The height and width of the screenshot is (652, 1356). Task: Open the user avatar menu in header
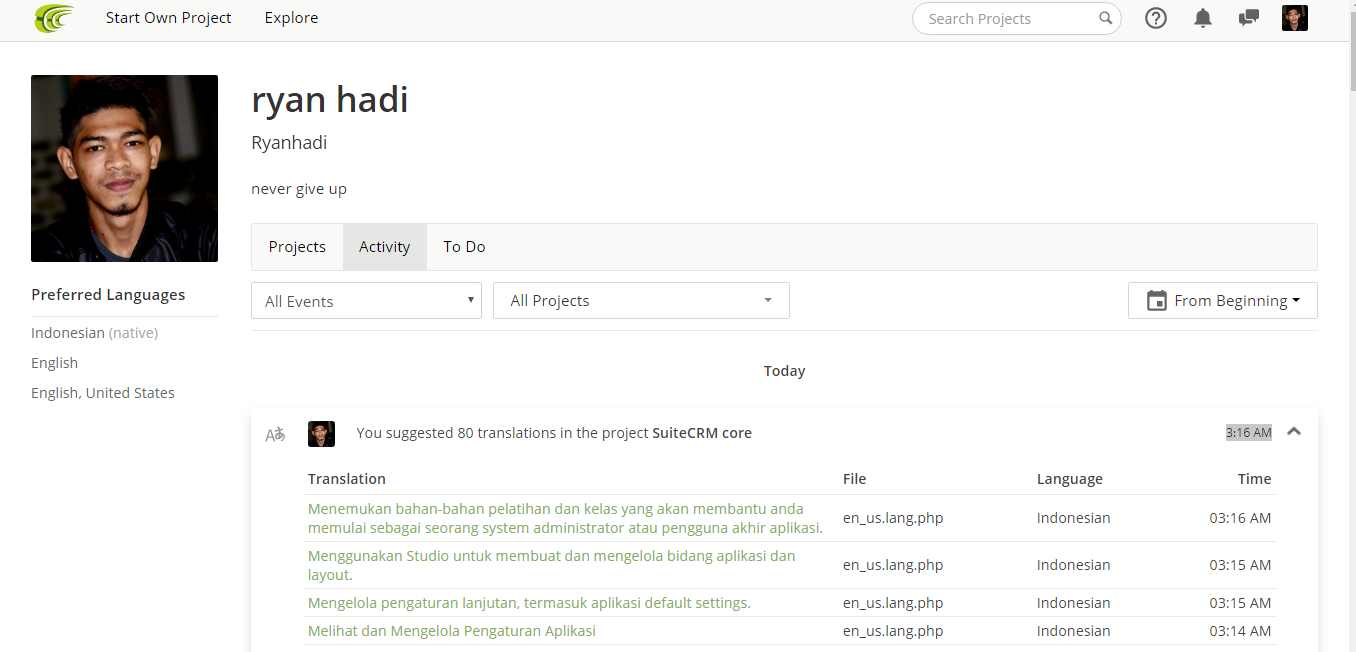coord(1295,18)
